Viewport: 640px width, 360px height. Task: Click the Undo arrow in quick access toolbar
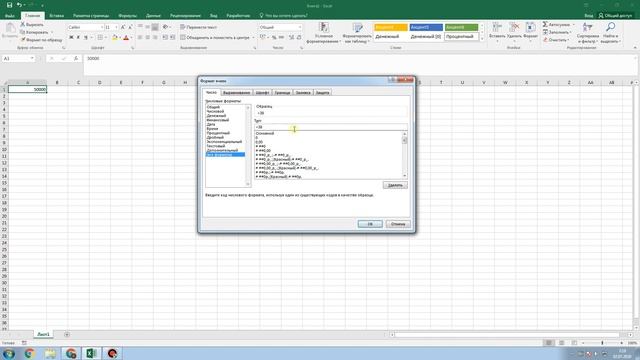[19, 5]
